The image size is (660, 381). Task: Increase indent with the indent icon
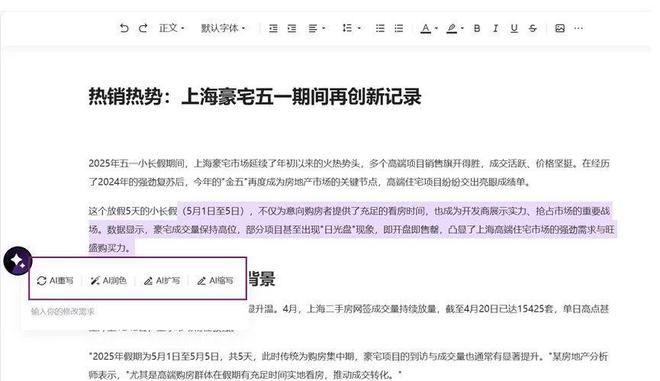point(292,28)
